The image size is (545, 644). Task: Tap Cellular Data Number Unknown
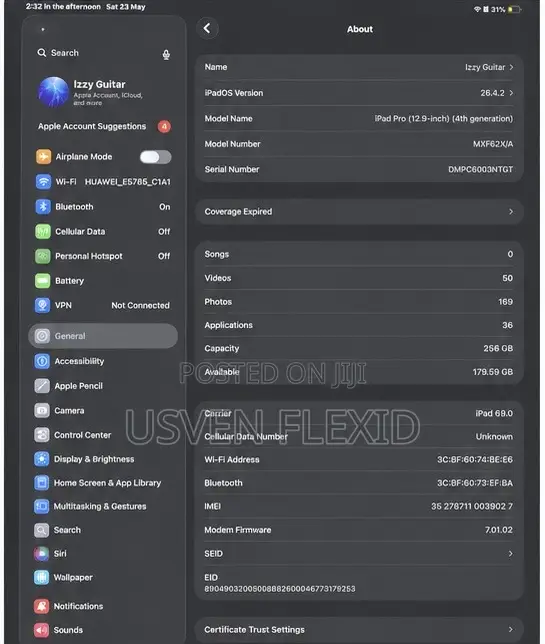tap(494, 436)
